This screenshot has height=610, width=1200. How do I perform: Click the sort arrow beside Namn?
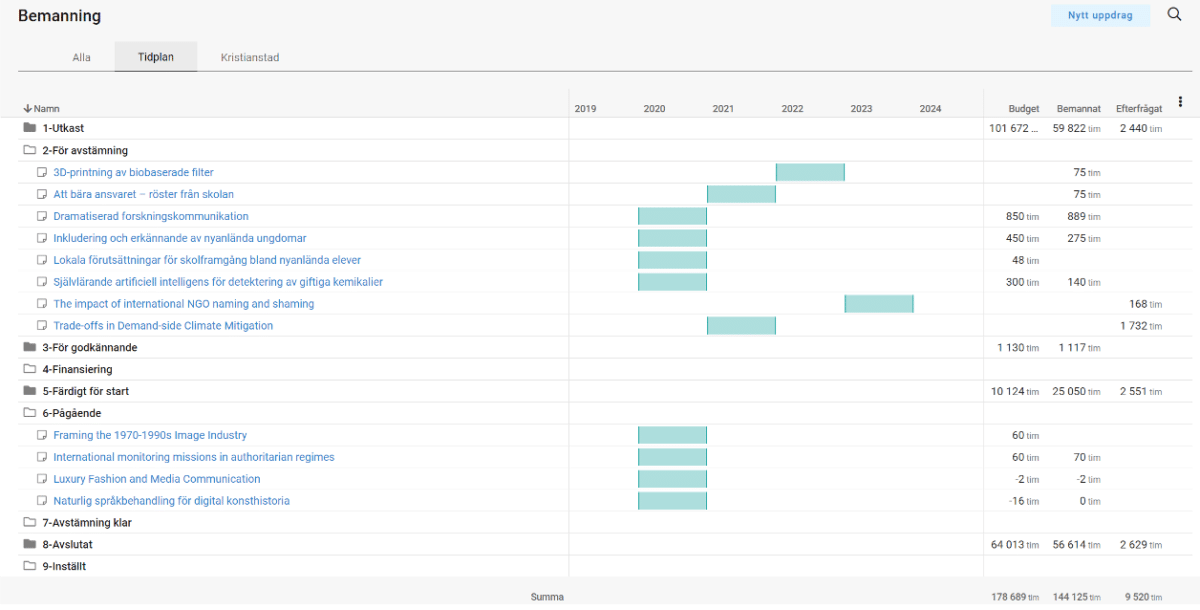[27, 108]
